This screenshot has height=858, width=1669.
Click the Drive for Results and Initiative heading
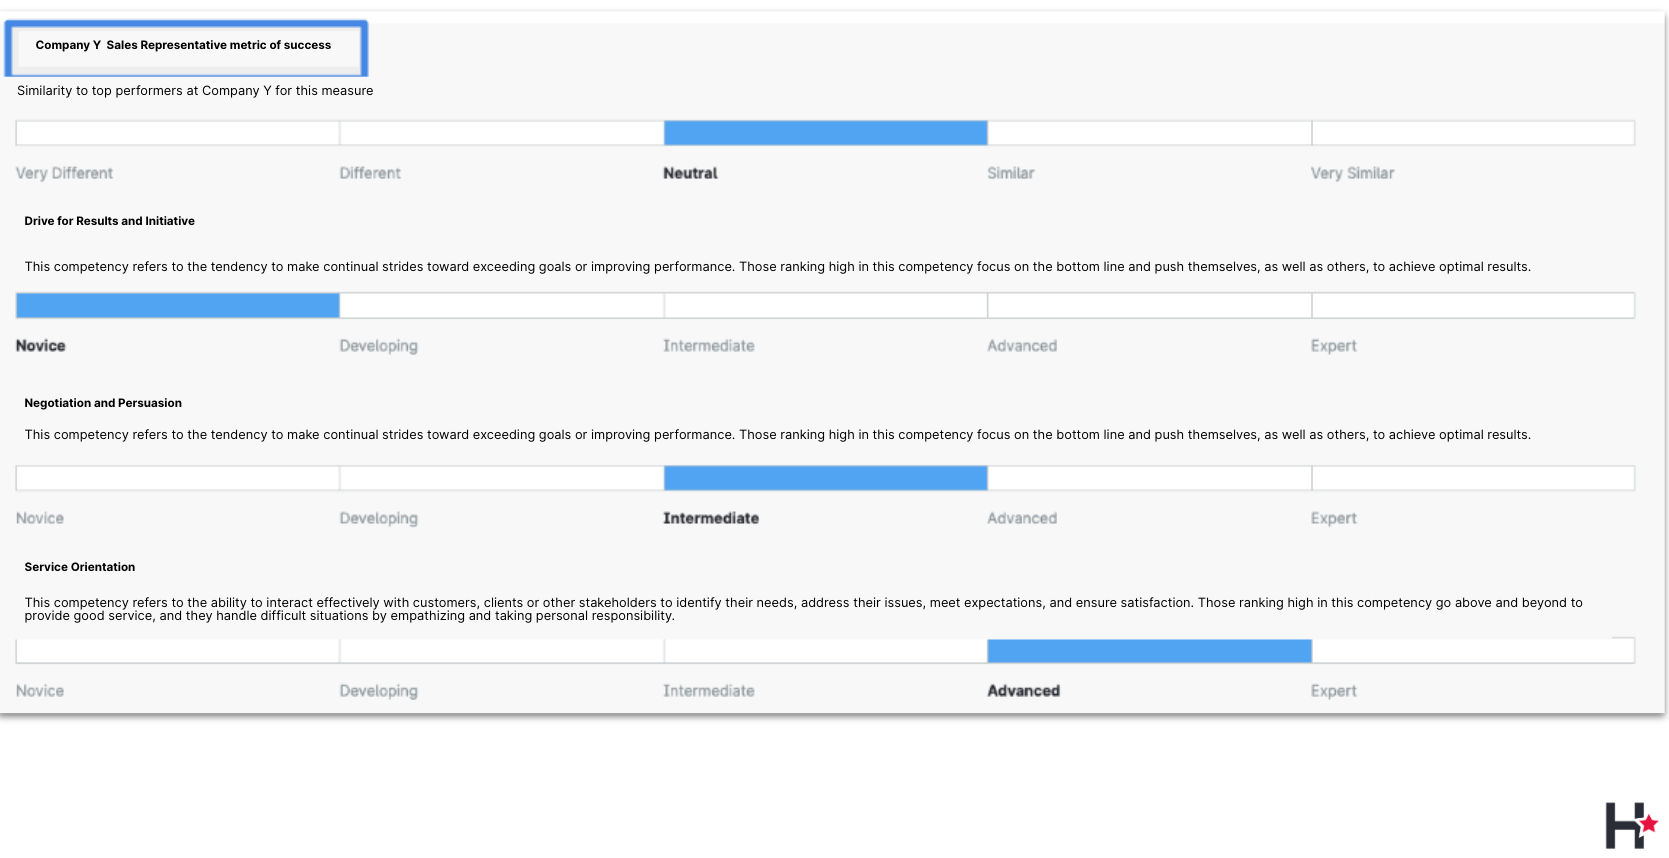(x=109, y=221)
